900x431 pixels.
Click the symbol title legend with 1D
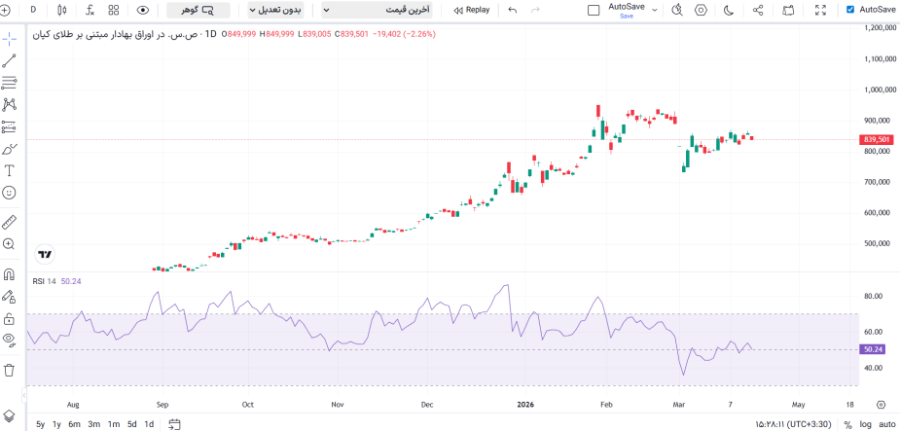point(125,34)
